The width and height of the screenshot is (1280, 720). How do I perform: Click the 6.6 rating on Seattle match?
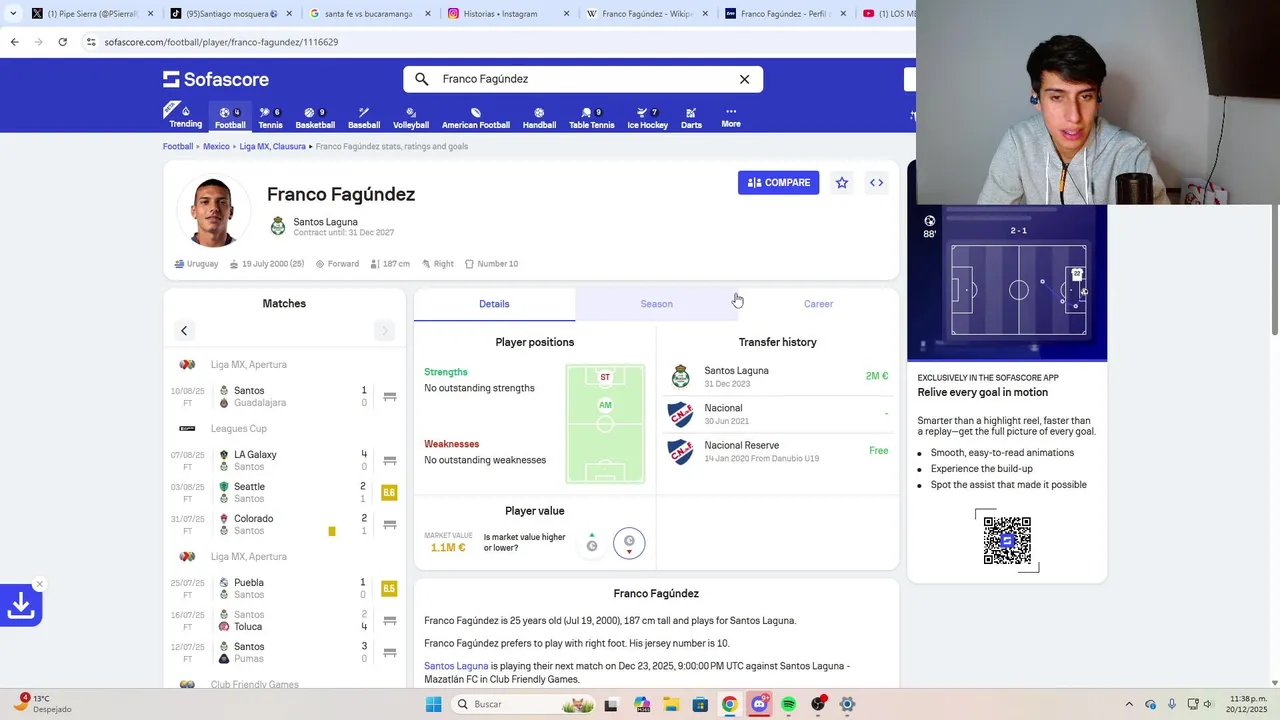[389, 493]
